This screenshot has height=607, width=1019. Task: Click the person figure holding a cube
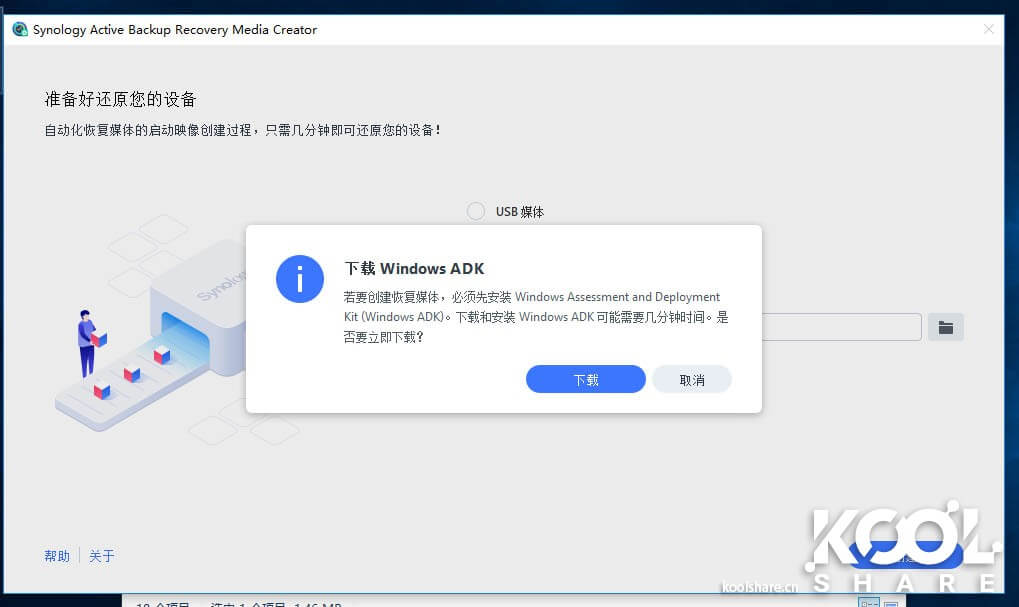[x=87, y=340]
